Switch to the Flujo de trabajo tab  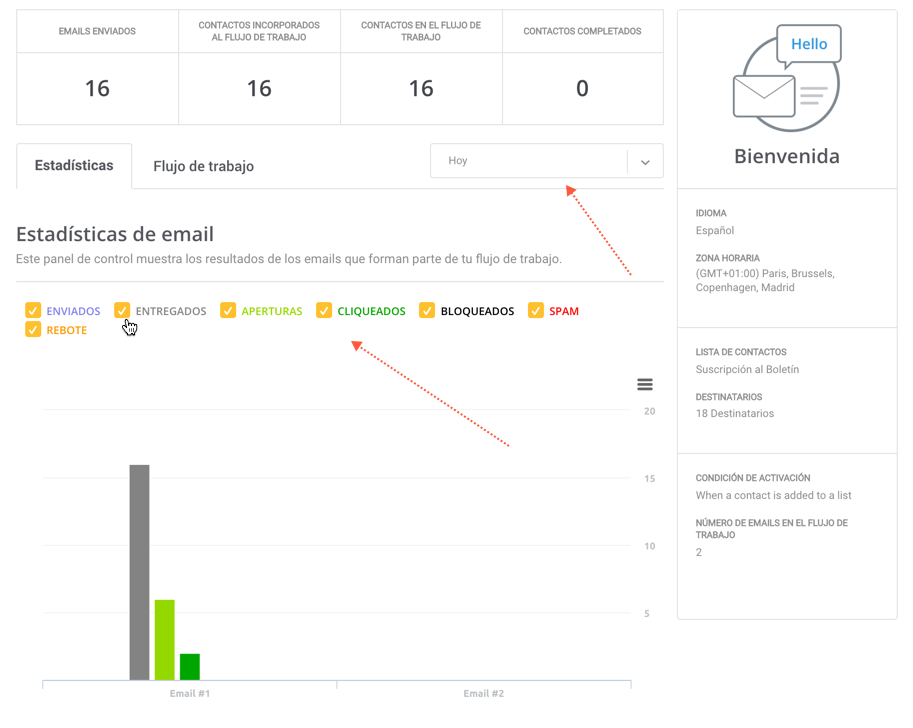pyautogui.click(x=203, y=167)
